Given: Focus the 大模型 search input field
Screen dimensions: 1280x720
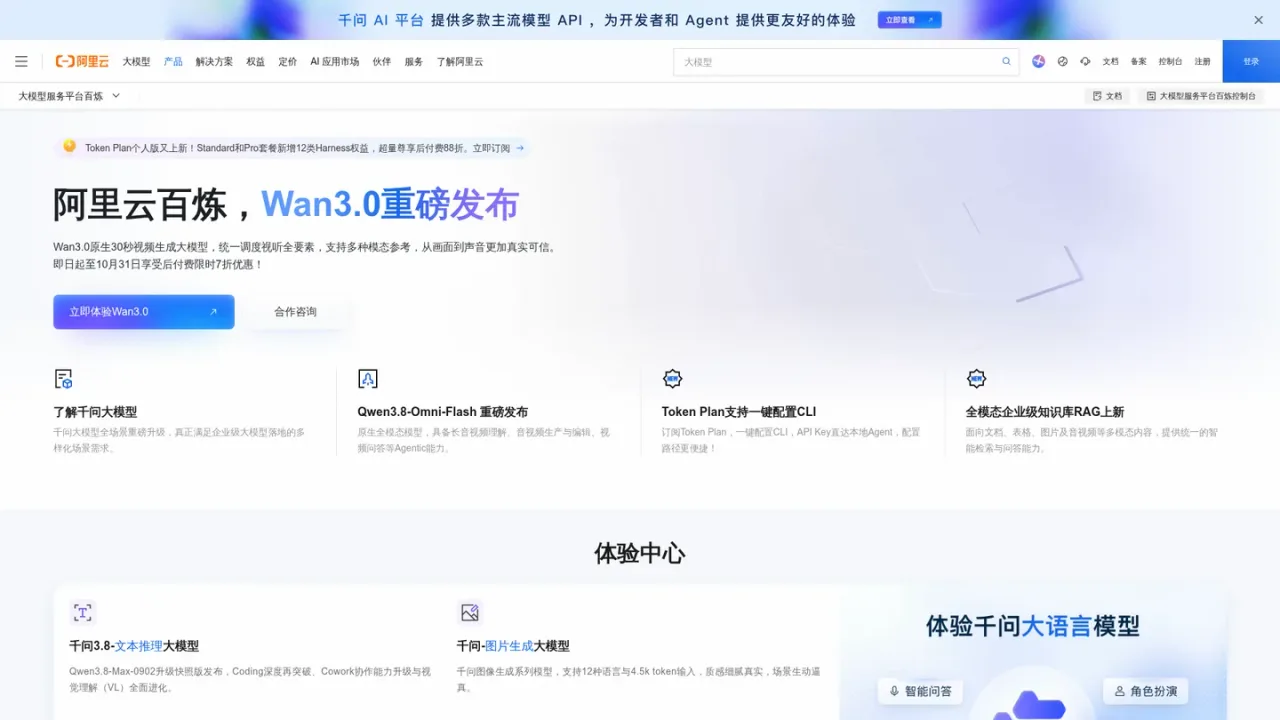Looking at the screenshot, I should [846, 62].
